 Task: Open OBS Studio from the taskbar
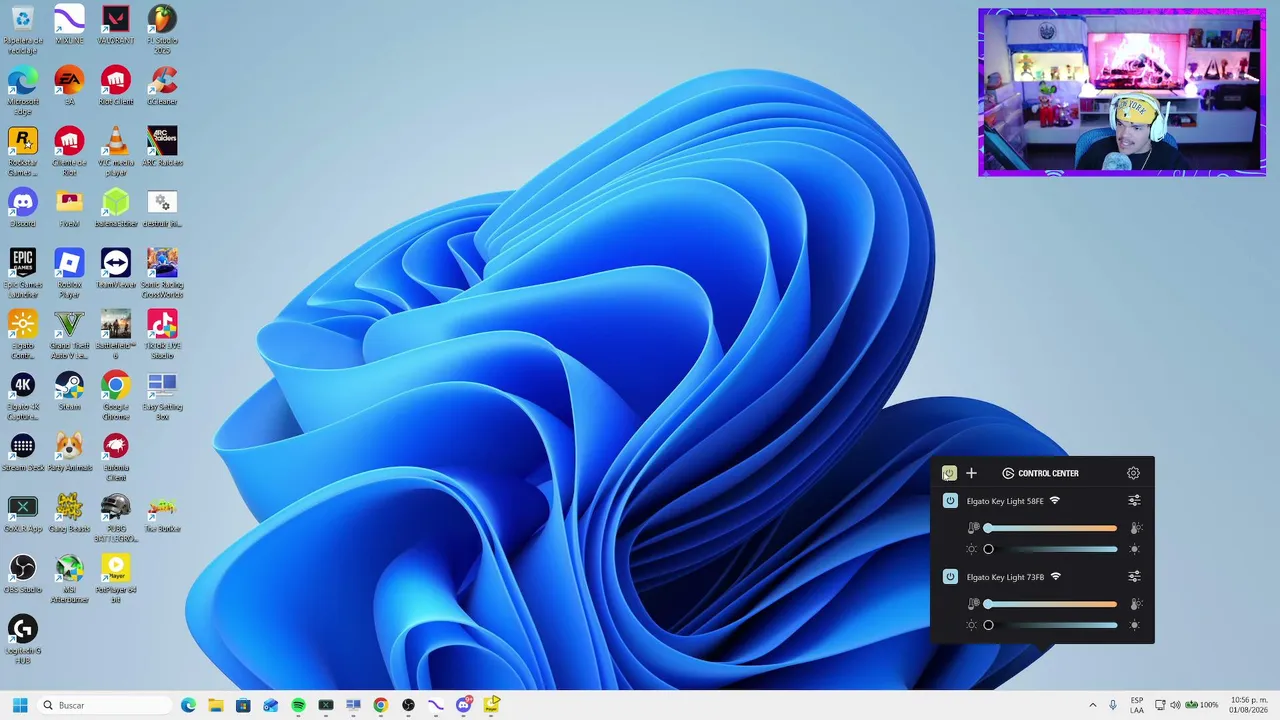[408, 705]
